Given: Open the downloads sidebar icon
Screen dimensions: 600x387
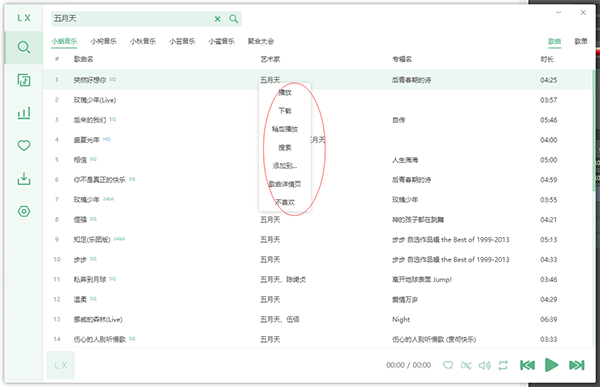Looking at the screenshot, I should pyautogui.click(x=24, y=179).
